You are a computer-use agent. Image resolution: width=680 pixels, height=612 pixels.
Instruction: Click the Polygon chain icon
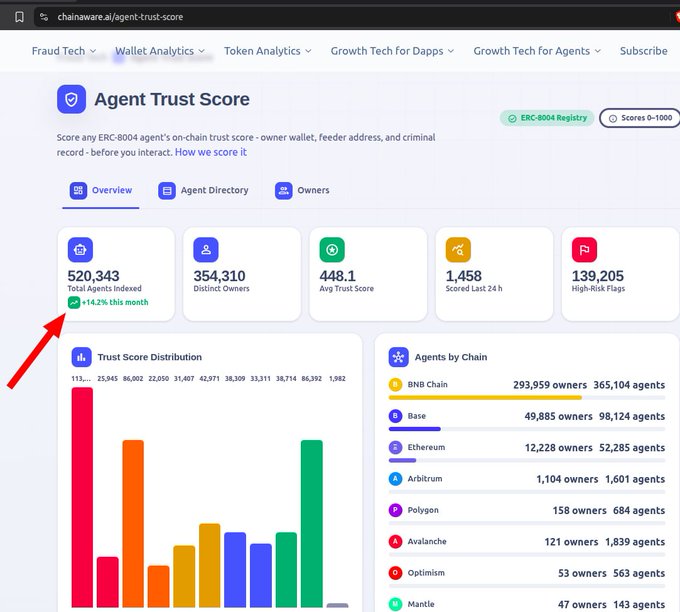395,510
